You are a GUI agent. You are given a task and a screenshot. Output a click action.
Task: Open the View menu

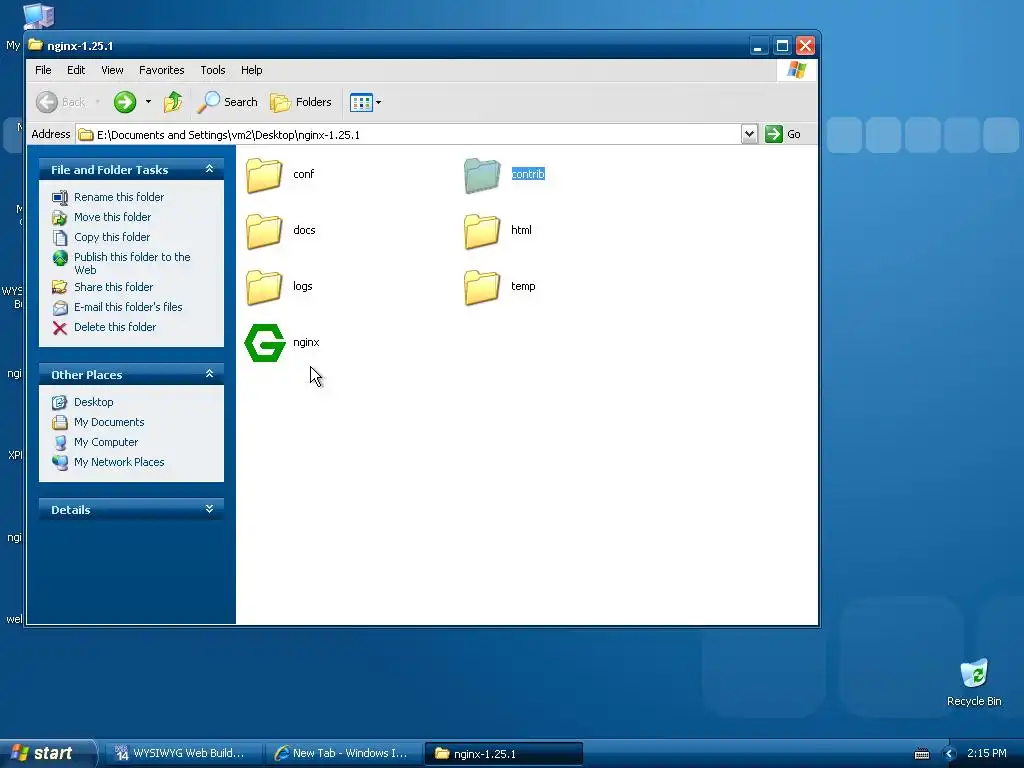tap(112, 70)
